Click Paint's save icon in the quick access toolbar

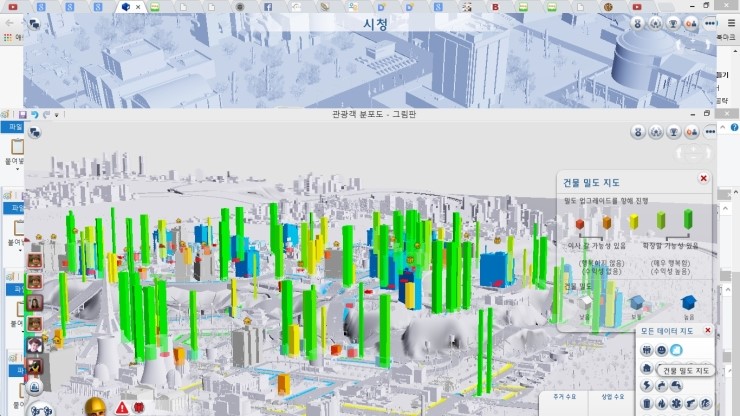pos(22,115)
